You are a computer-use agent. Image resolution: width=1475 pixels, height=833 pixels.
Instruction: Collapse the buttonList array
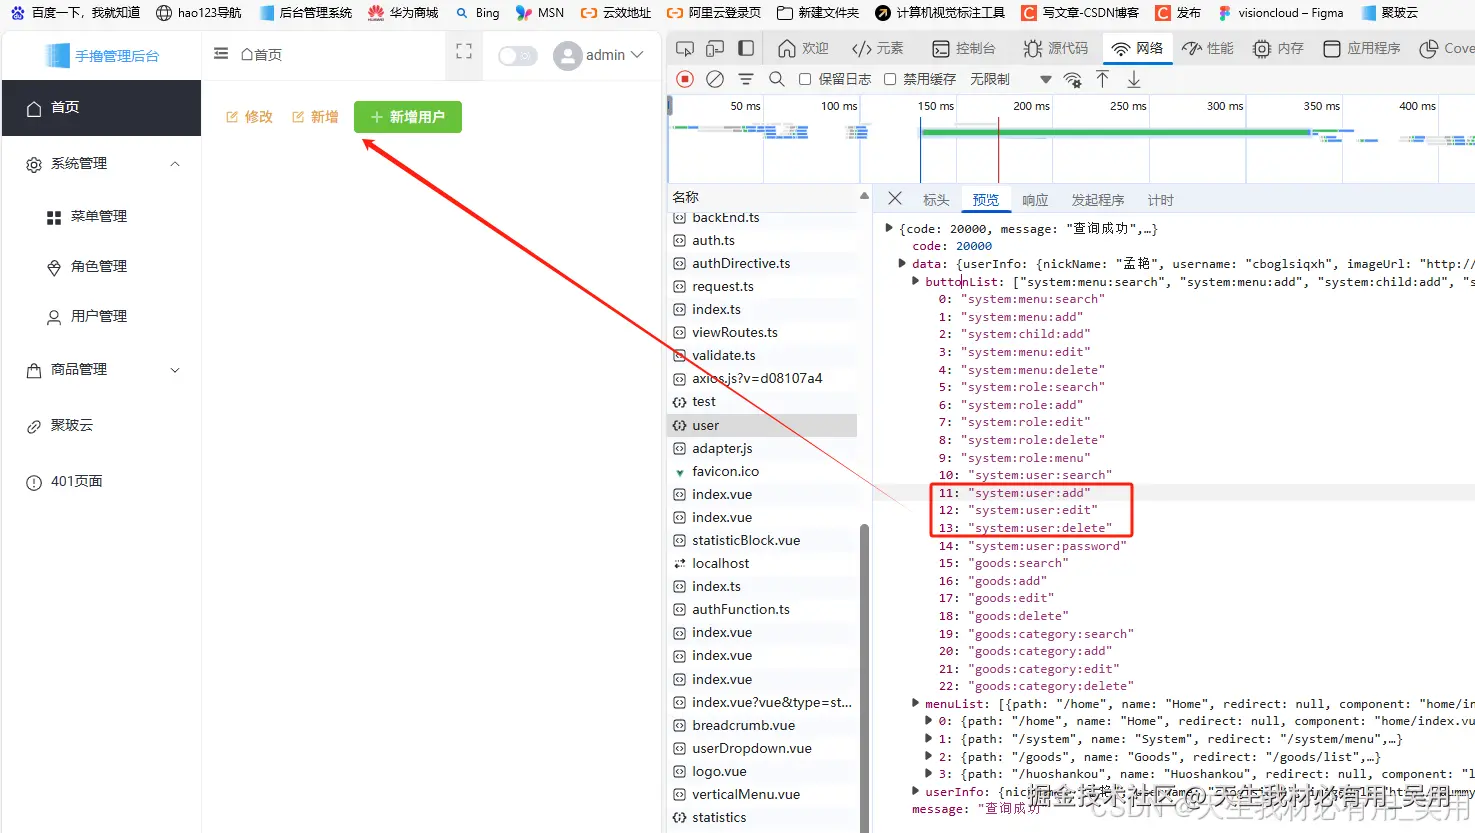point(915,282)
